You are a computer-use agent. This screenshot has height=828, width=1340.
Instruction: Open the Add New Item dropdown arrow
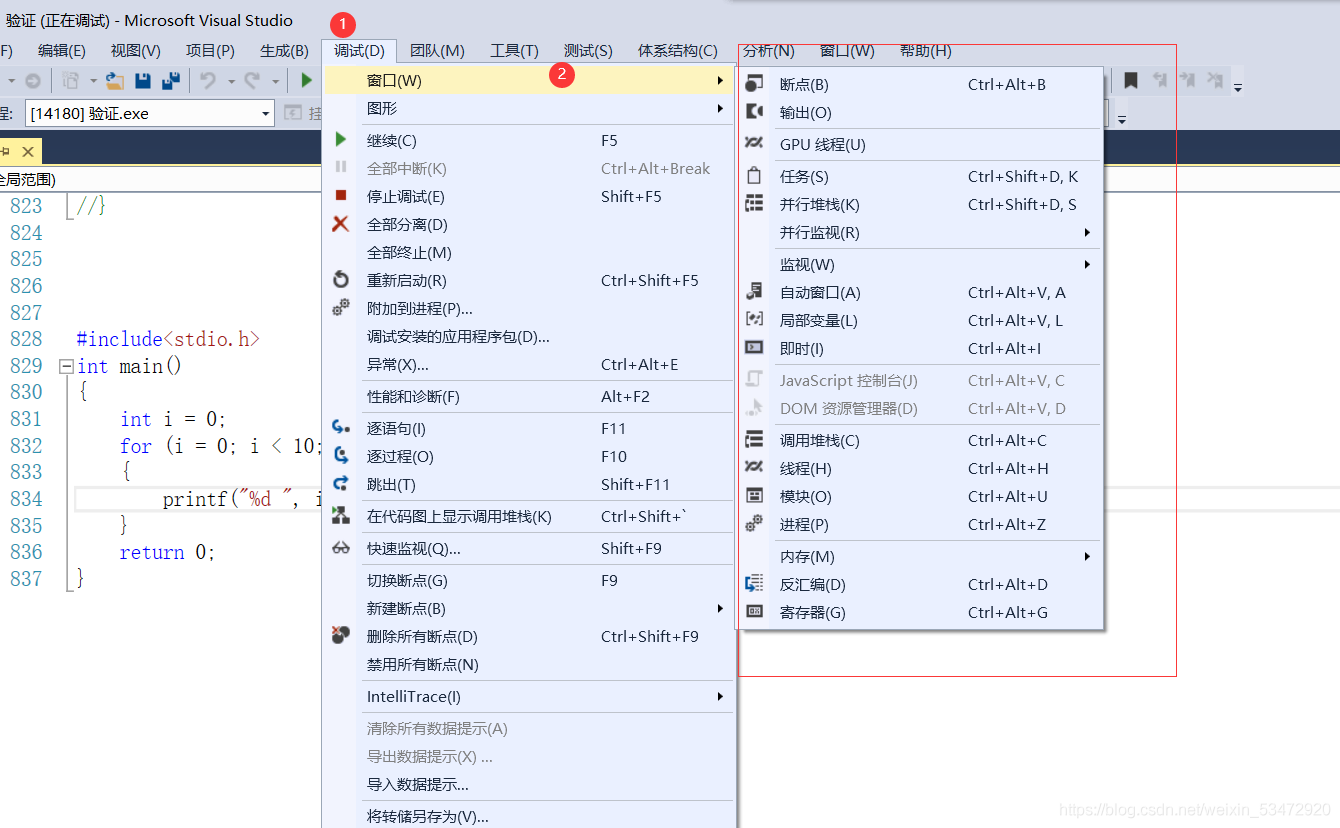93,81
